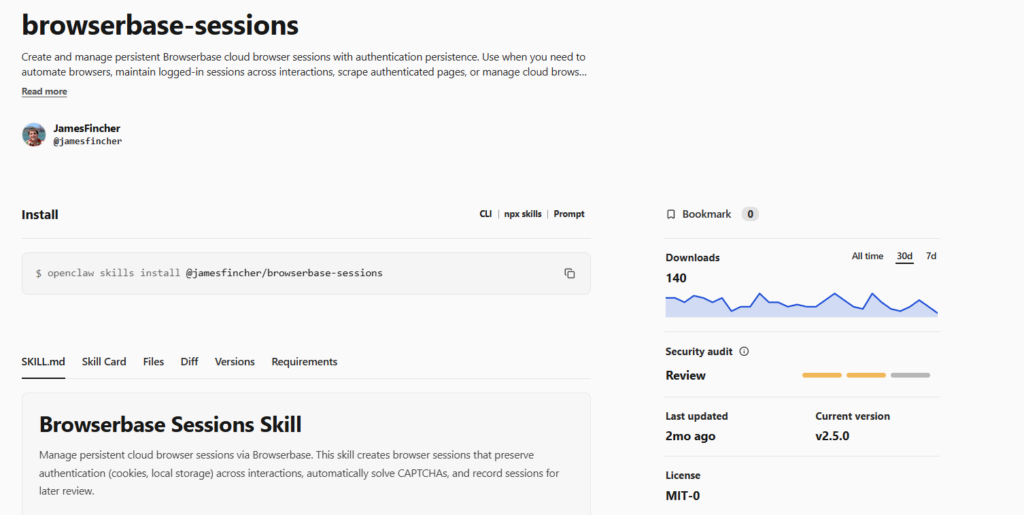Open the SKILL.md tab
This screenshot has height=515, width=1024.
43,362
